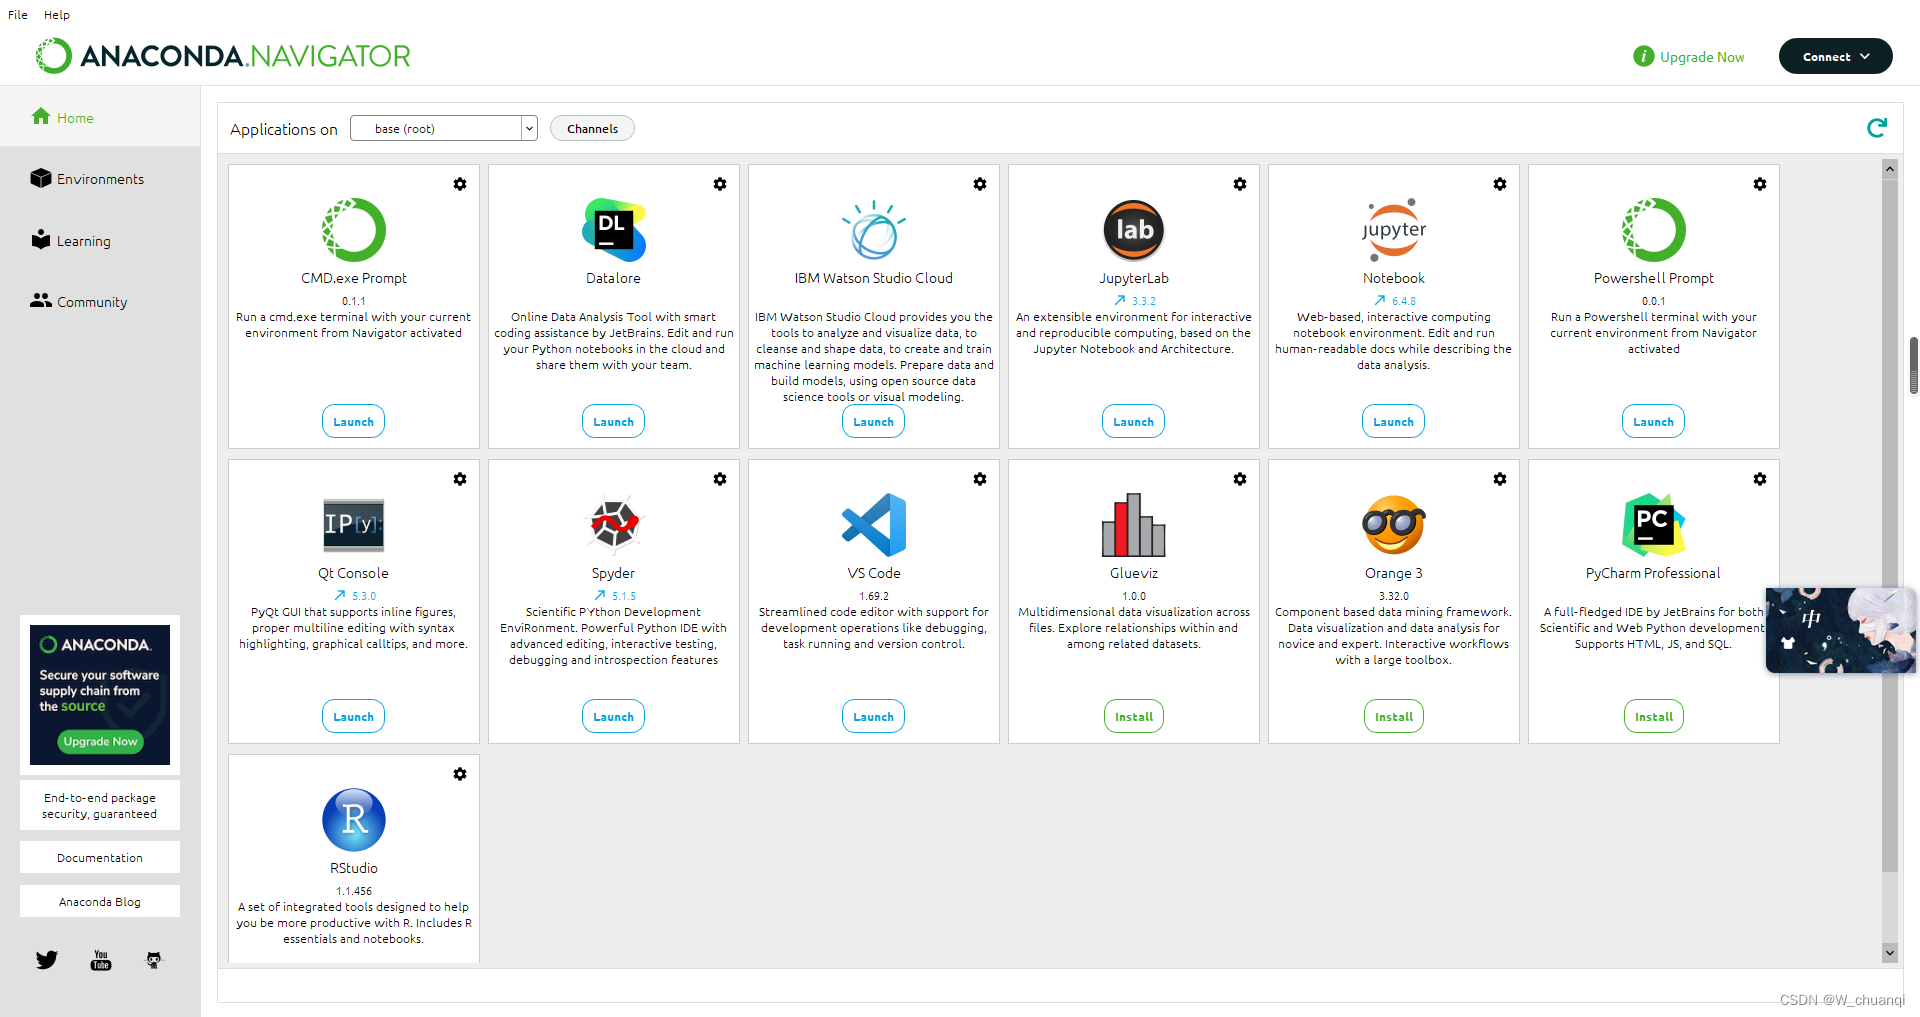Open the gear menu on Datalore card
The height and width of the screenshot is (1017, 1920).
tap(720, 184)
